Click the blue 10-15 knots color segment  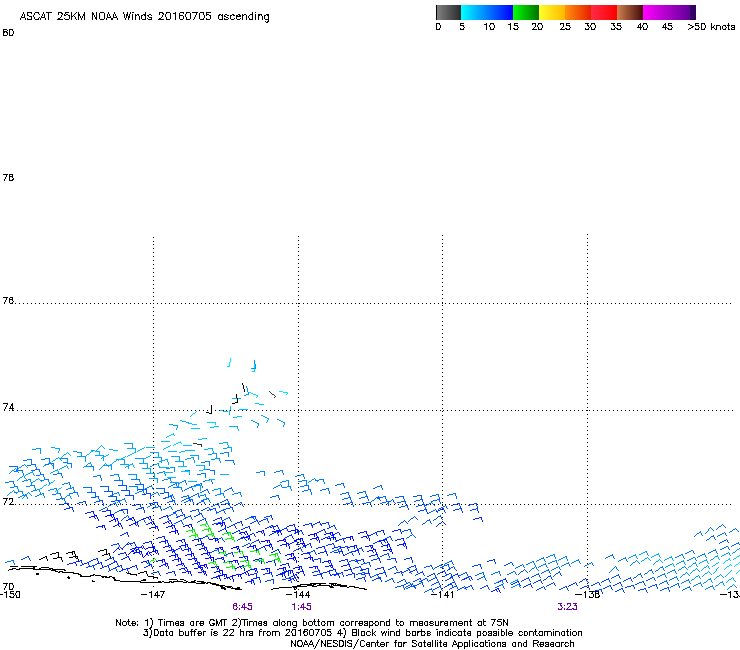point(500,12)
